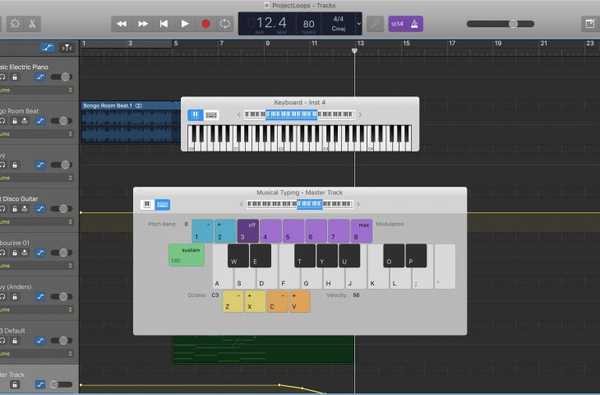Screen dimensions: 600x395
Task: Lock the Default track
Action: [15, 341]
